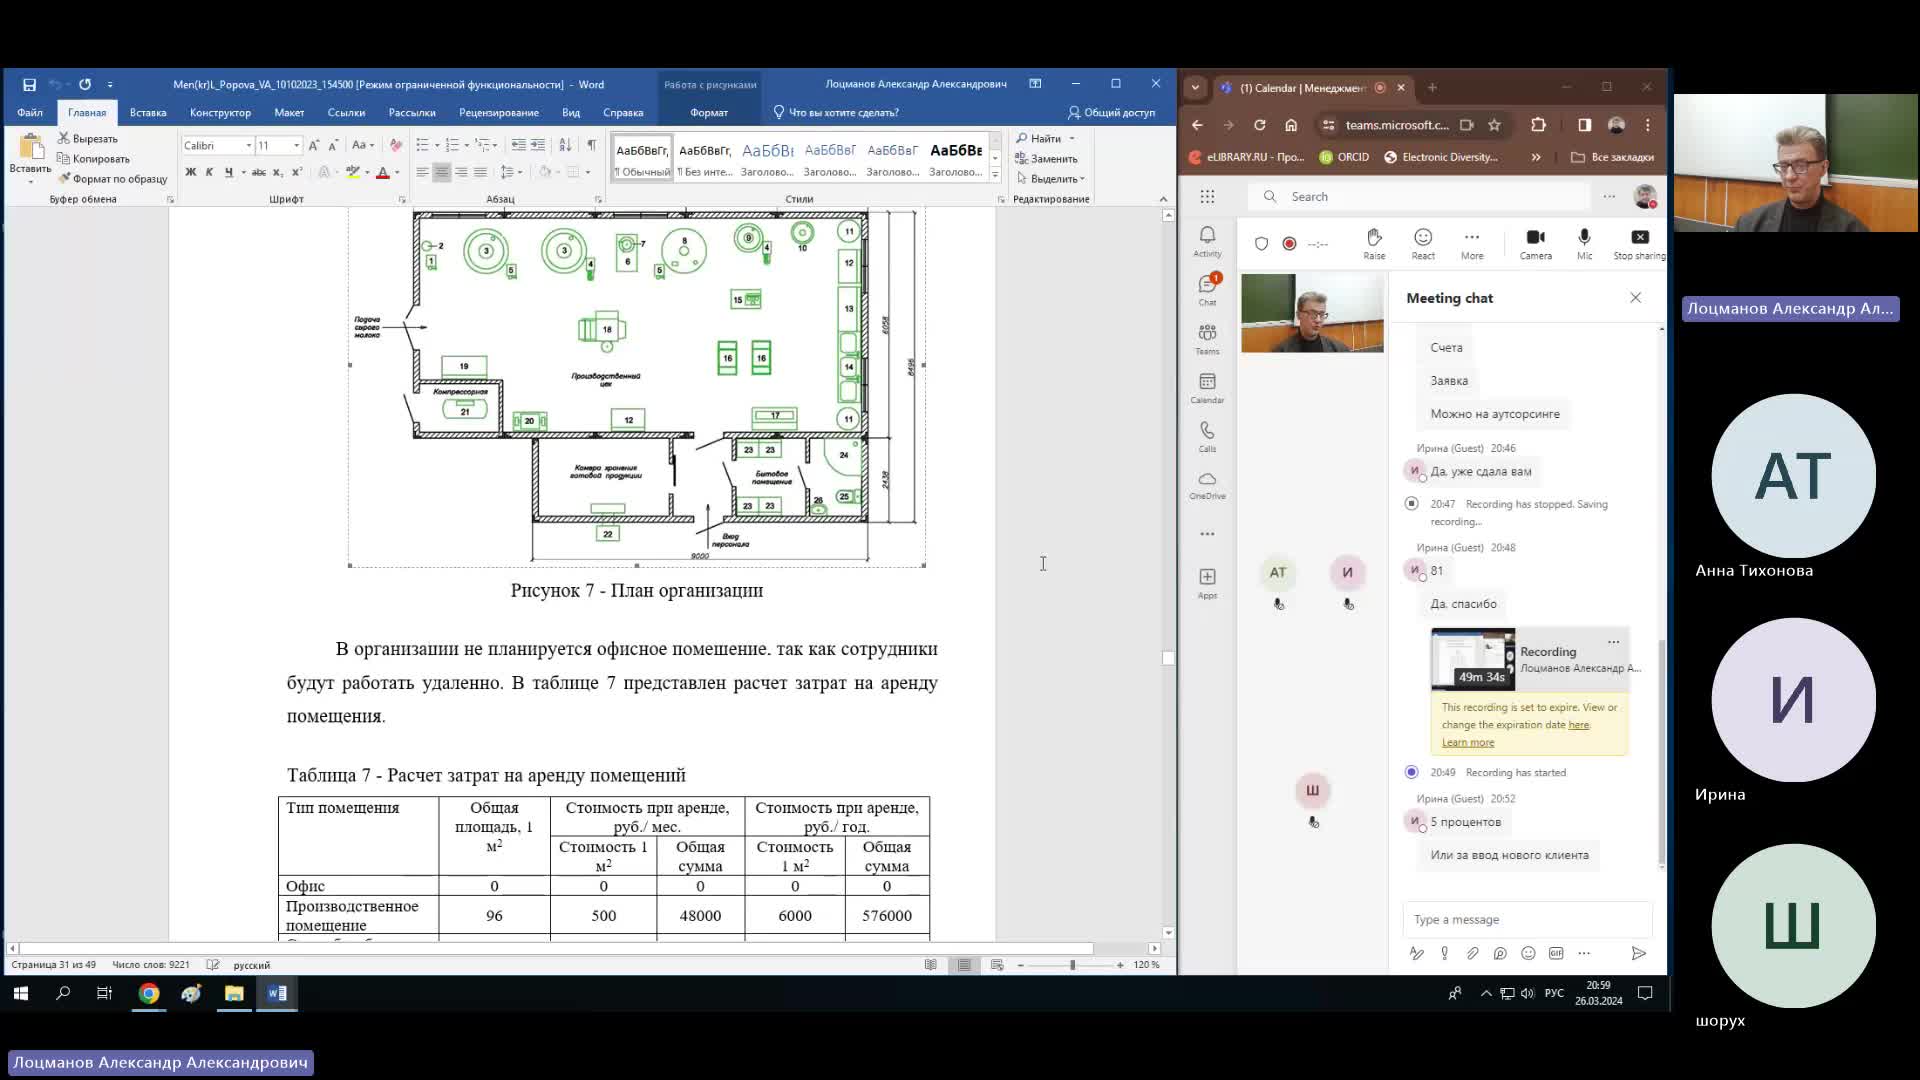Click the Cut (Вырезать) scissors command
The width and height of the screenshot is (1920, 1080).
coord(88,139)
